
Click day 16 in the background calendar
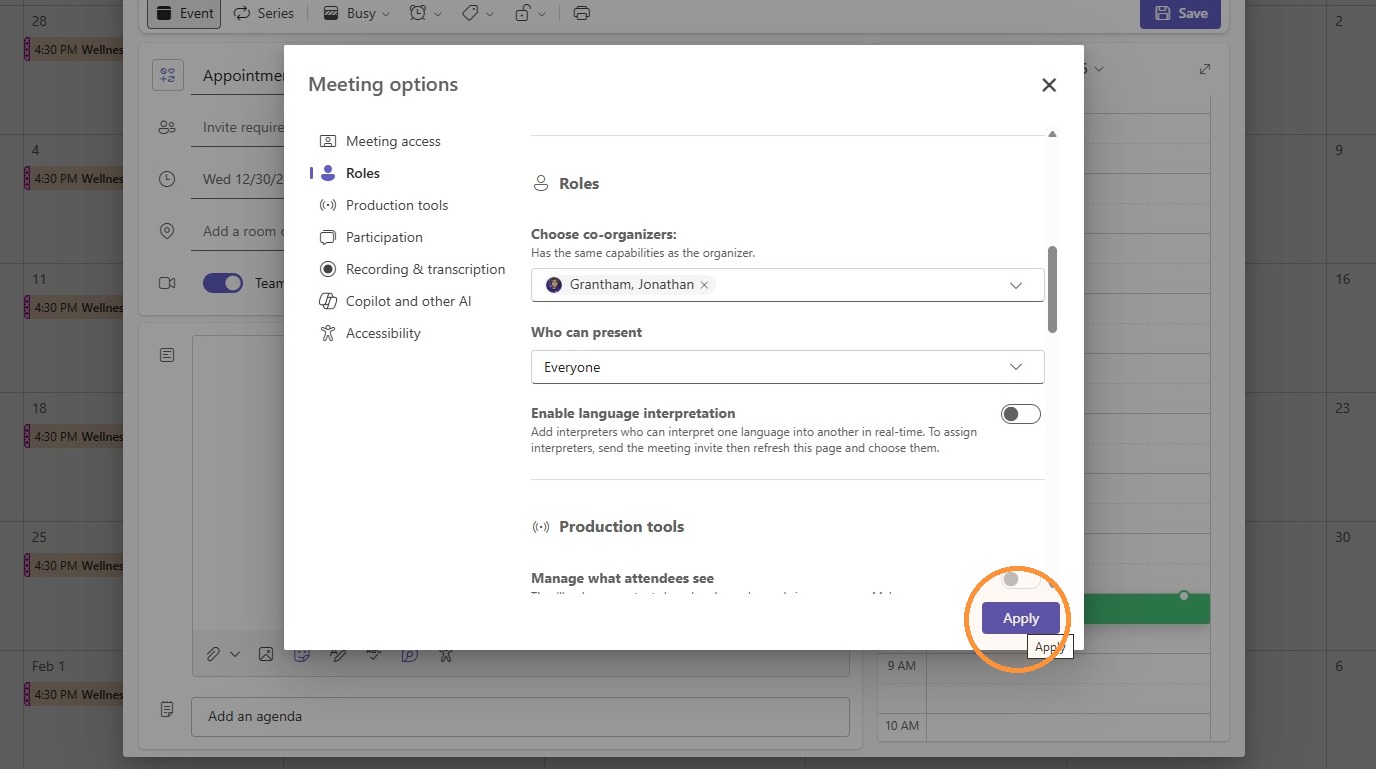[1343, 279]
